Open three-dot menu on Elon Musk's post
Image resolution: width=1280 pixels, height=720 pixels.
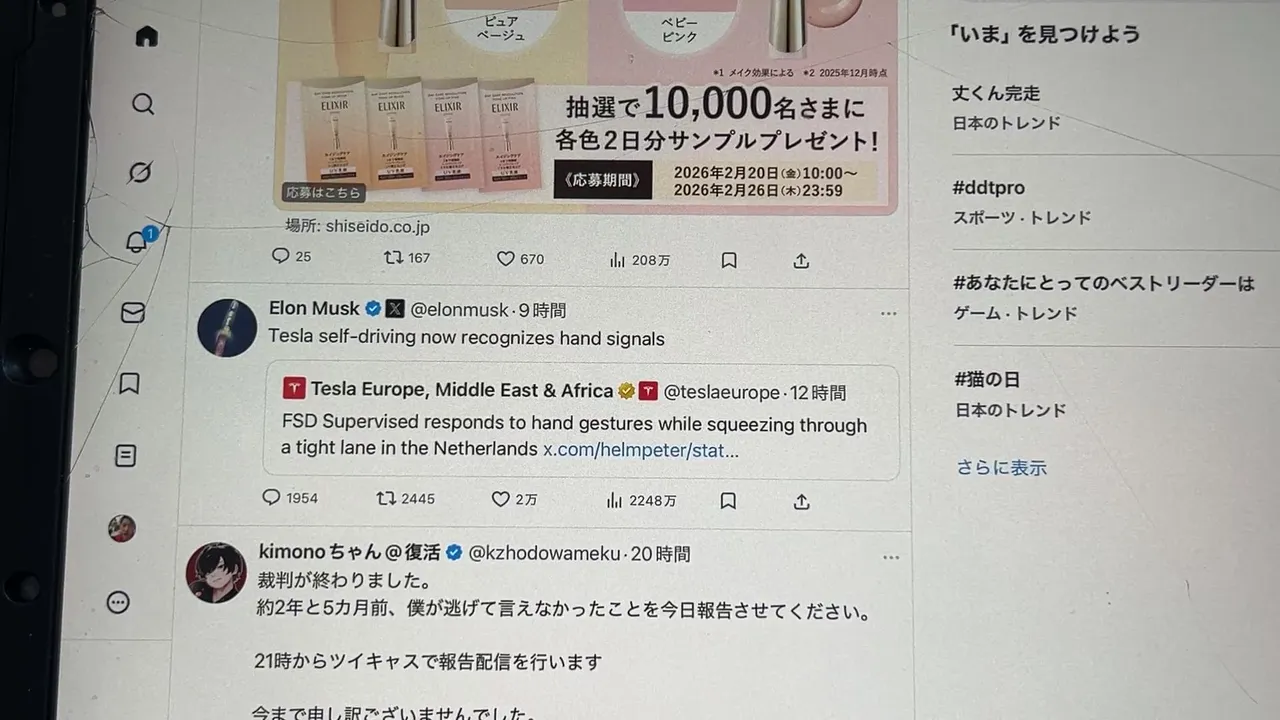tap(889, 314)
